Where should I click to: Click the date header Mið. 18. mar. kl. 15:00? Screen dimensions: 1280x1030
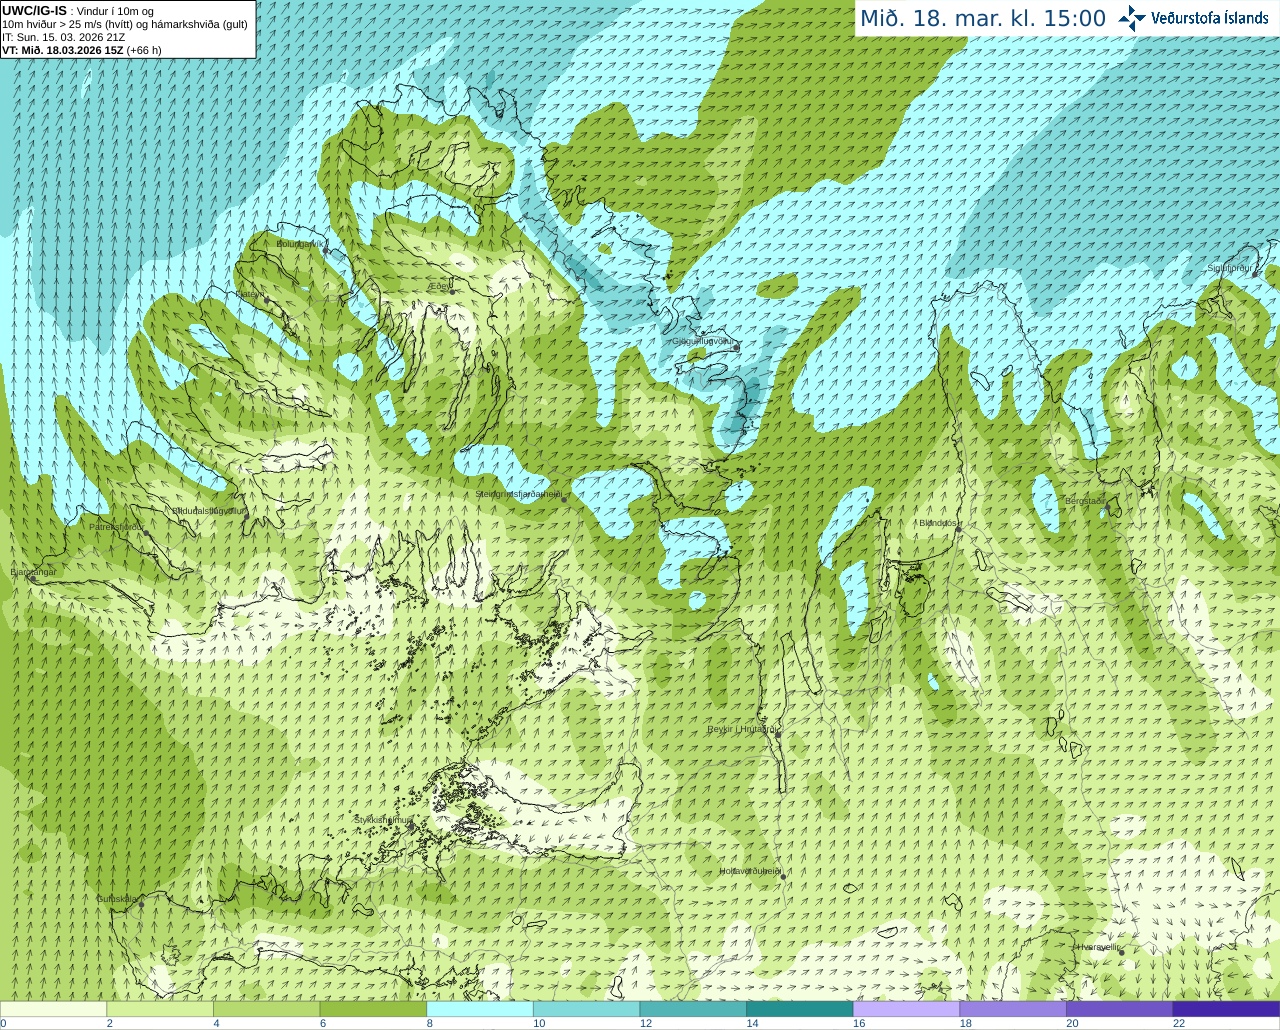(x=983, y=18)
